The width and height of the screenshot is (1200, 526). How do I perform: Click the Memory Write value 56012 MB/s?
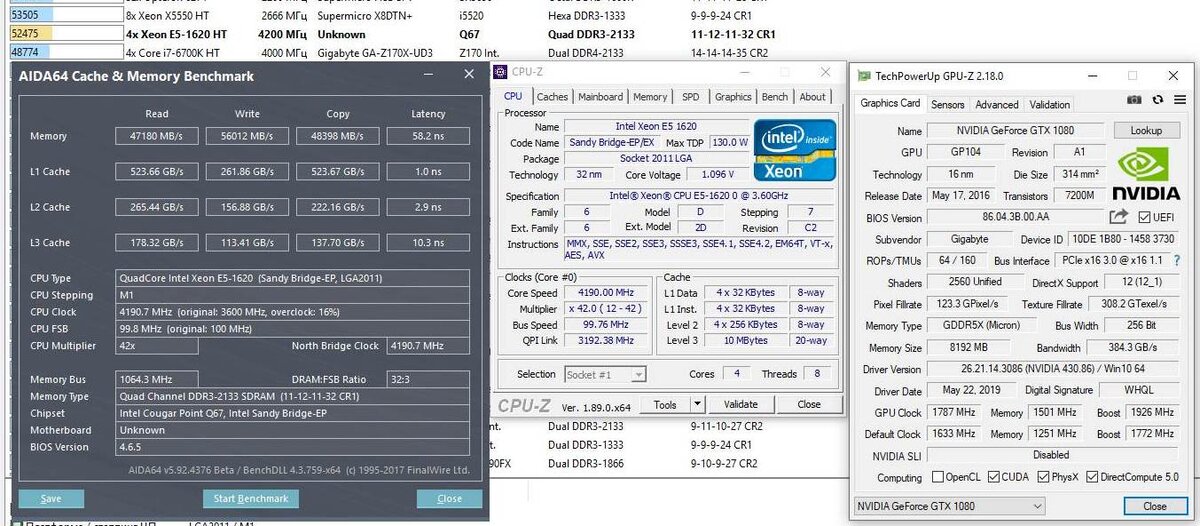247,136
